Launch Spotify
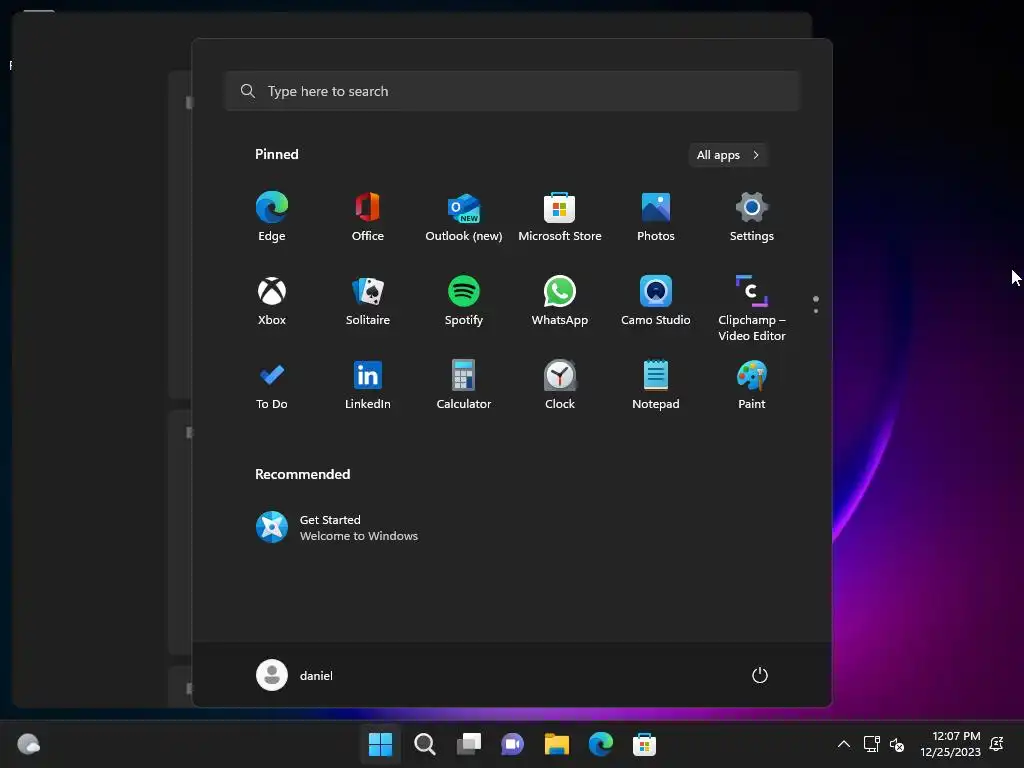This screenshot has height=768, width=1024. point(464,300)
